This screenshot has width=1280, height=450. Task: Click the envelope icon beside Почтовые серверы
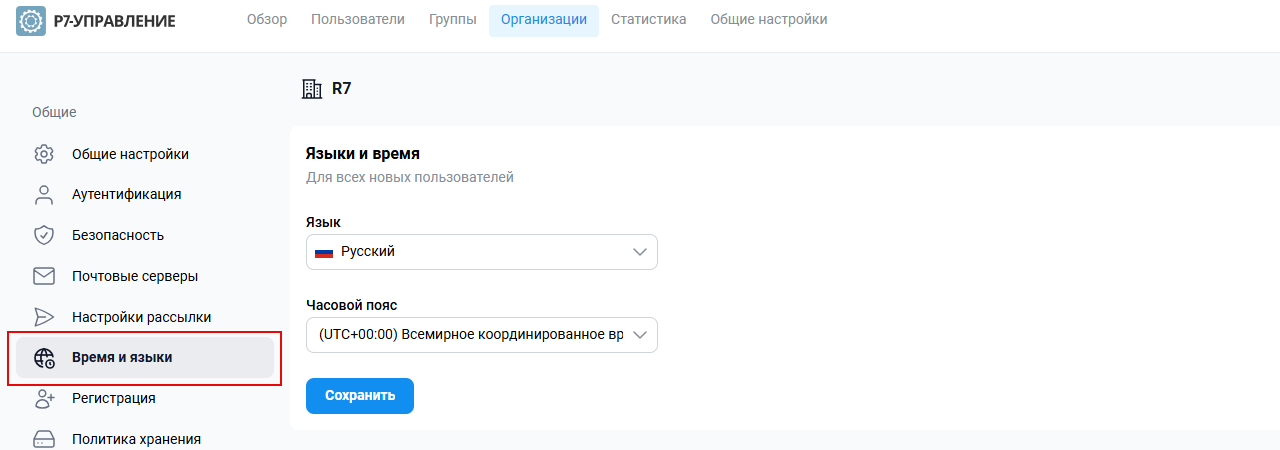pyautogui.click(x=44, y=276)
